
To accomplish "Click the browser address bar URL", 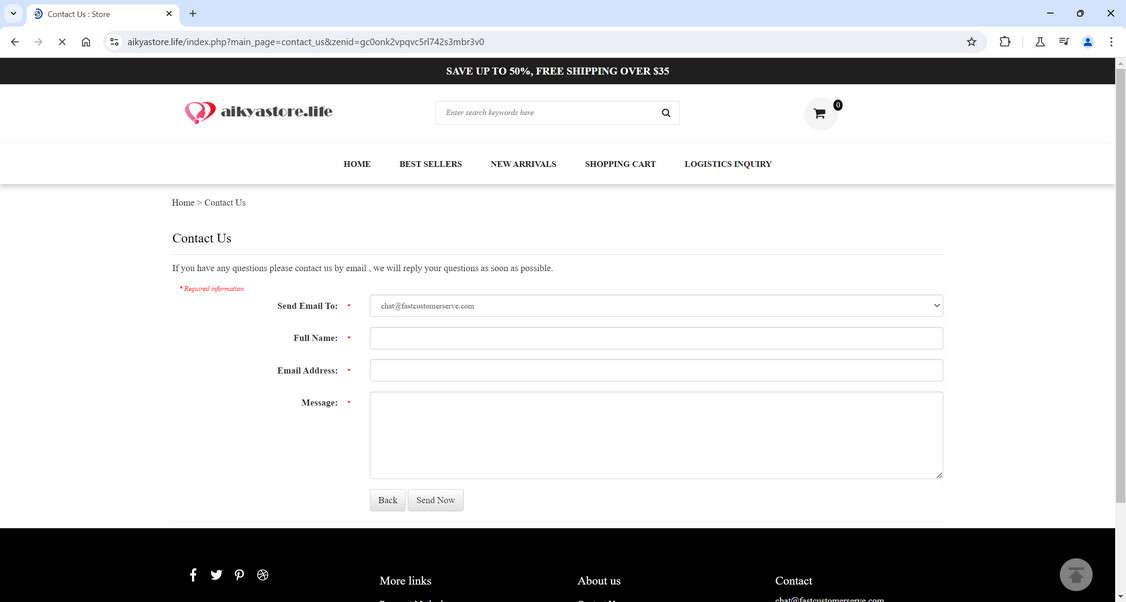I will (306, 42).
